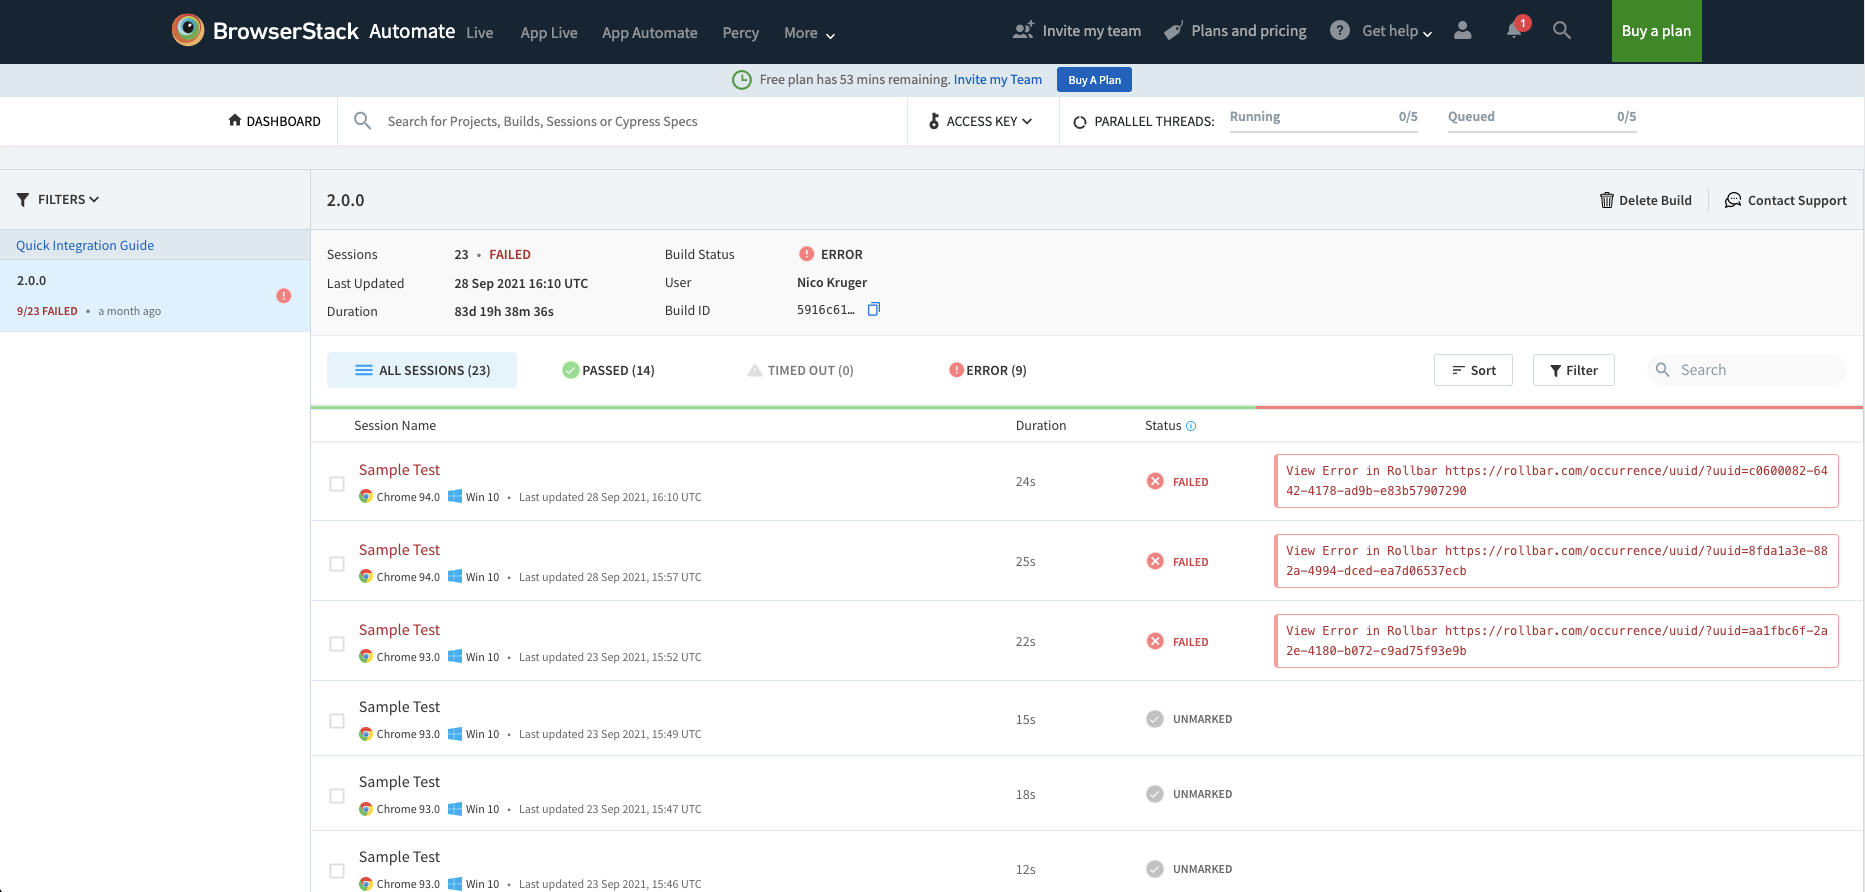Image resolution: width=1865 pixels, height=892 pixels.
Task: Click the Build Status error icon
Action: [x=807, y=254]
